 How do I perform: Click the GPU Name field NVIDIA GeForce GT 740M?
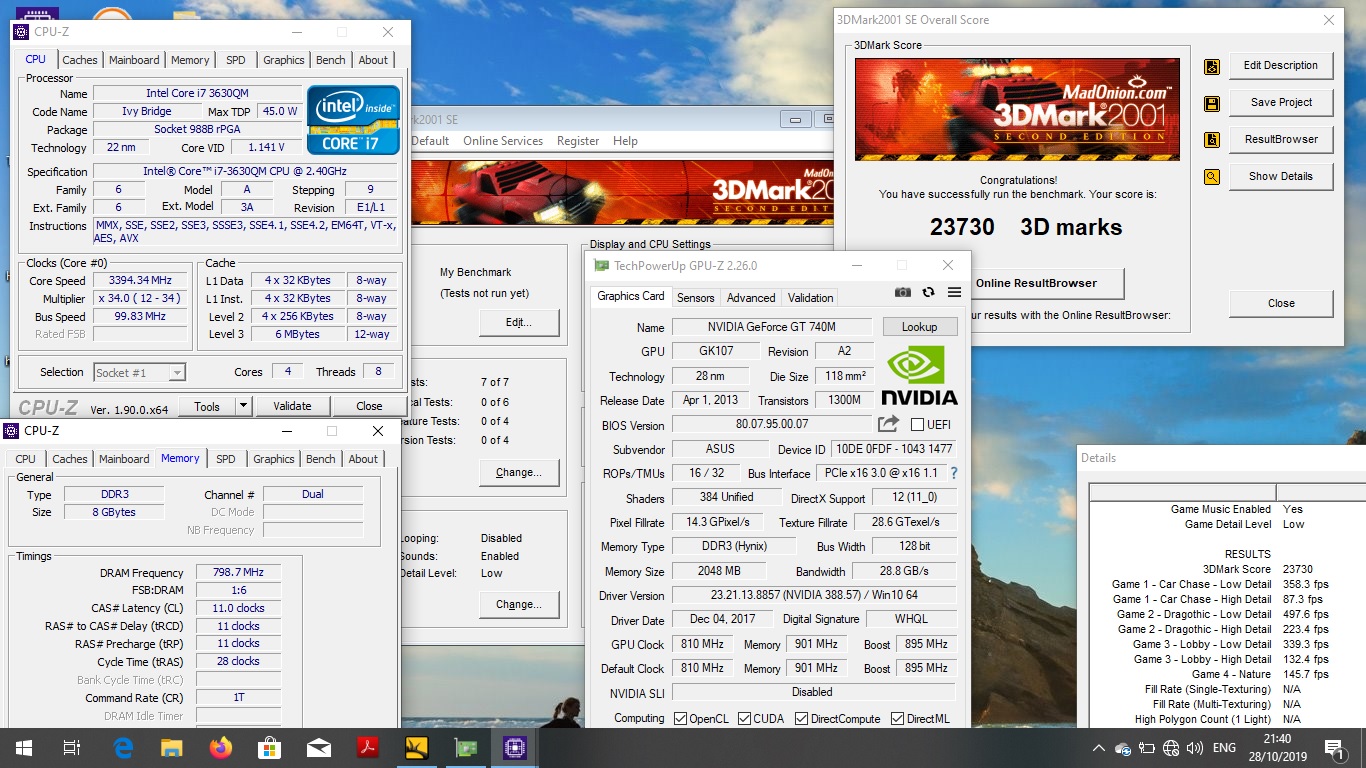point(772,327)
